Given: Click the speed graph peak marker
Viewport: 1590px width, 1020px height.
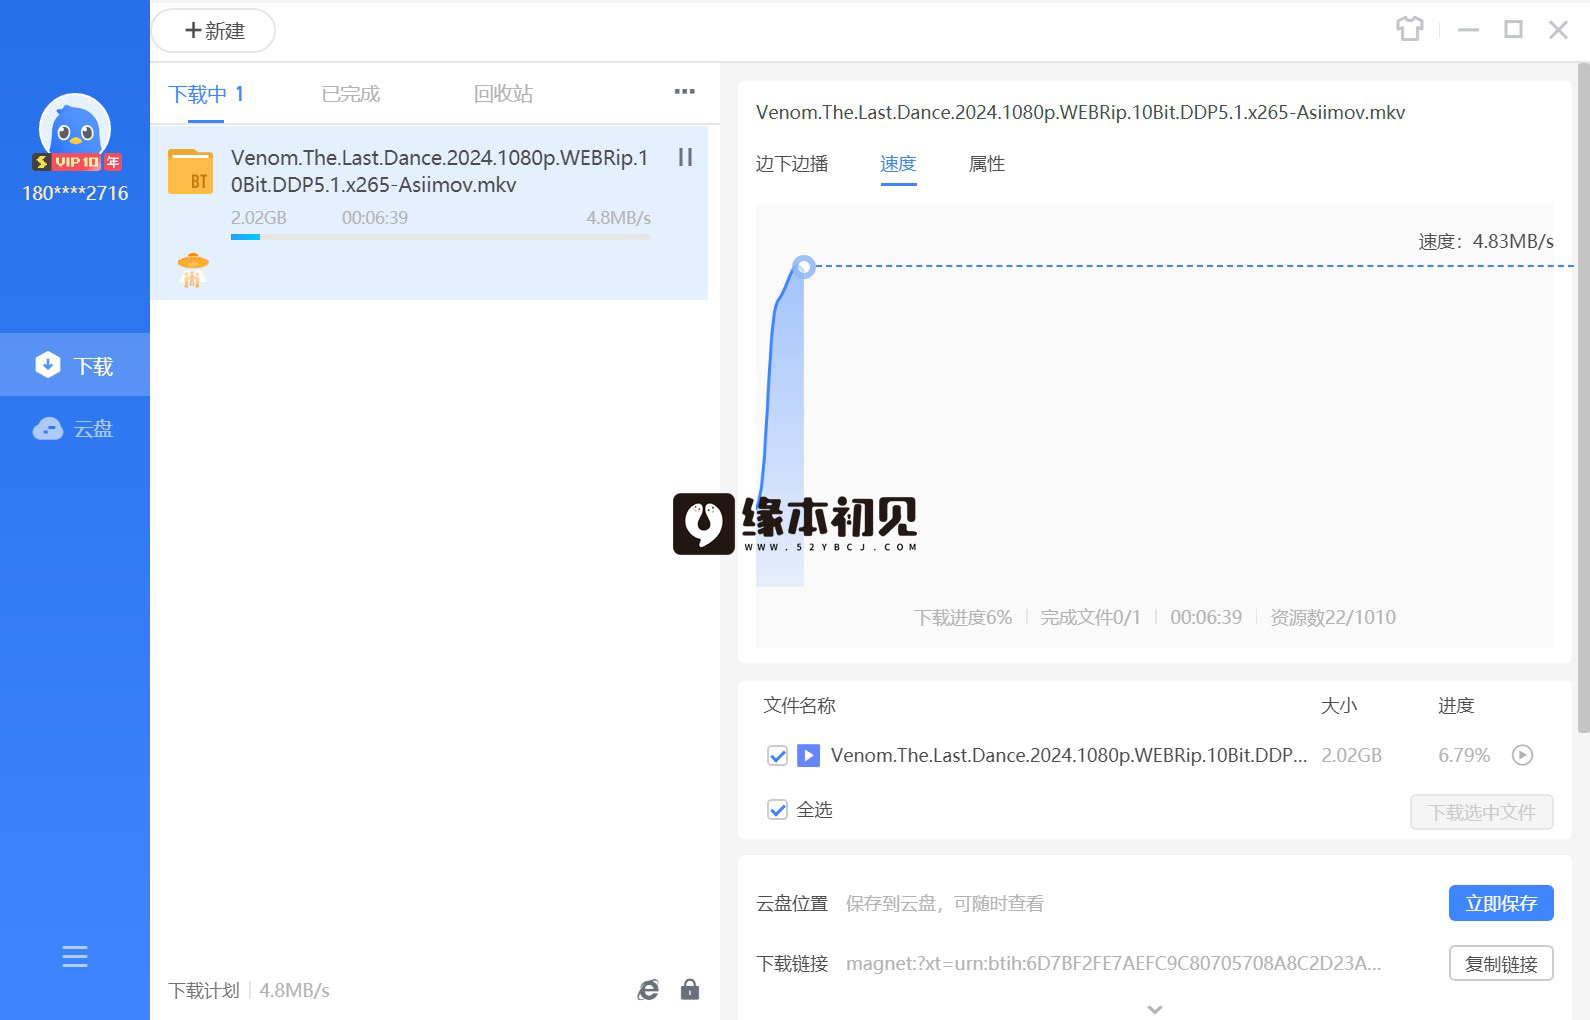Looking at the screenshot, I should (803, 267).
